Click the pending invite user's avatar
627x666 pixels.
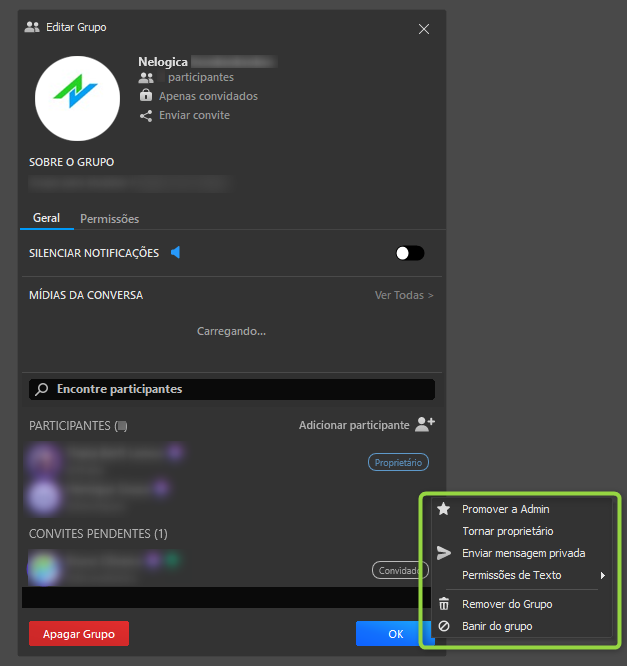(44, 568)
